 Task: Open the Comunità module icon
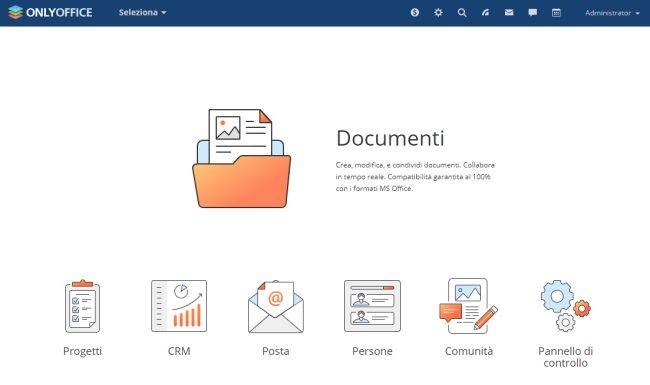(469, 306)
